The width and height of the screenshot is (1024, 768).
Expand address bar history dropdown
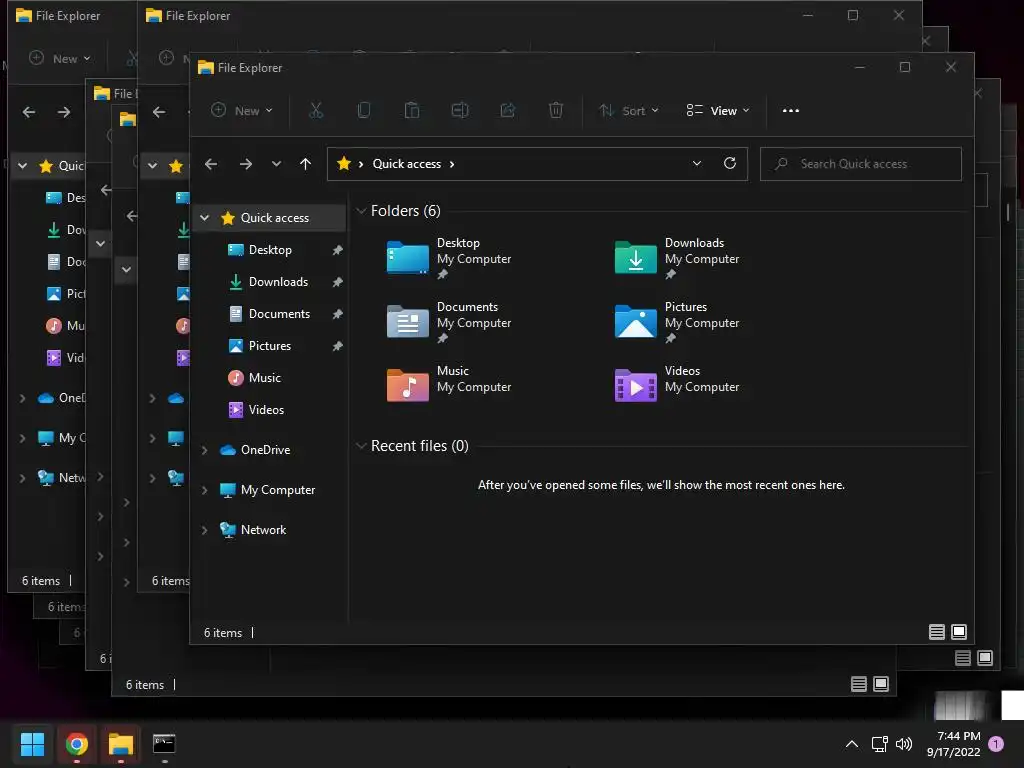[x=697, y=163]
